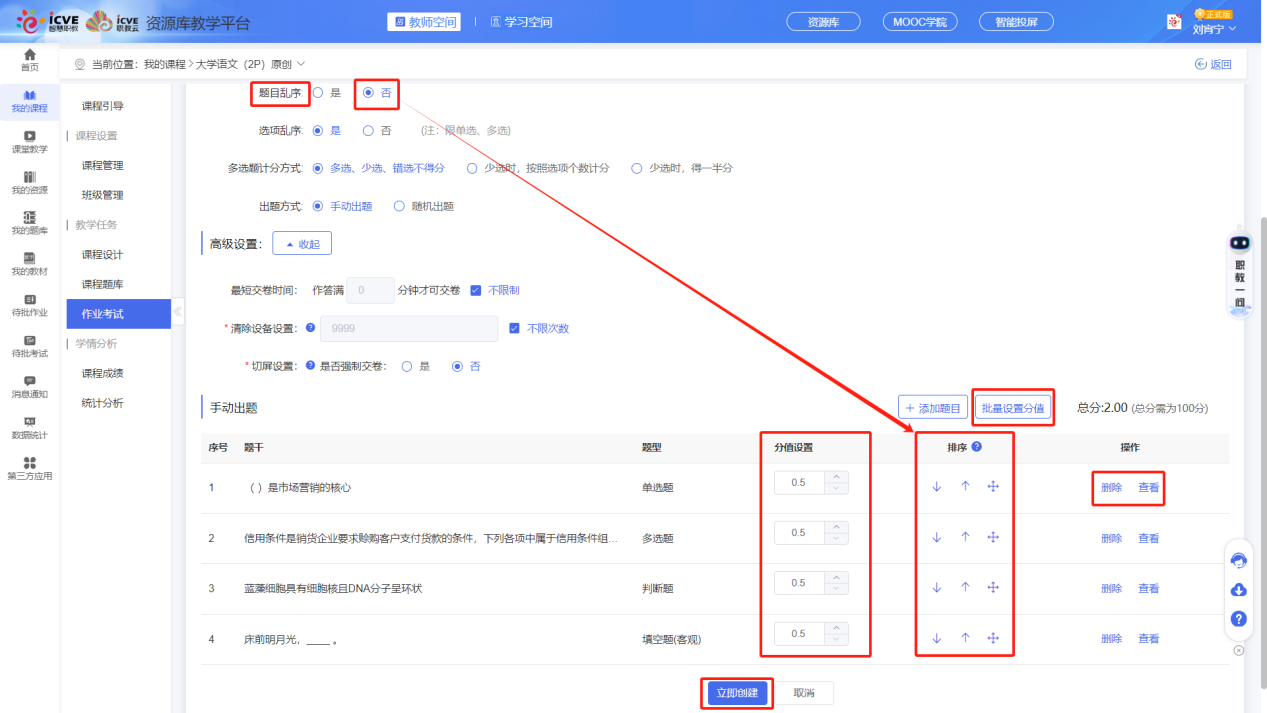Select 是 for 题目乱序 question shuffle
The image size is (1267, 713).
click(x=318, y=92)
